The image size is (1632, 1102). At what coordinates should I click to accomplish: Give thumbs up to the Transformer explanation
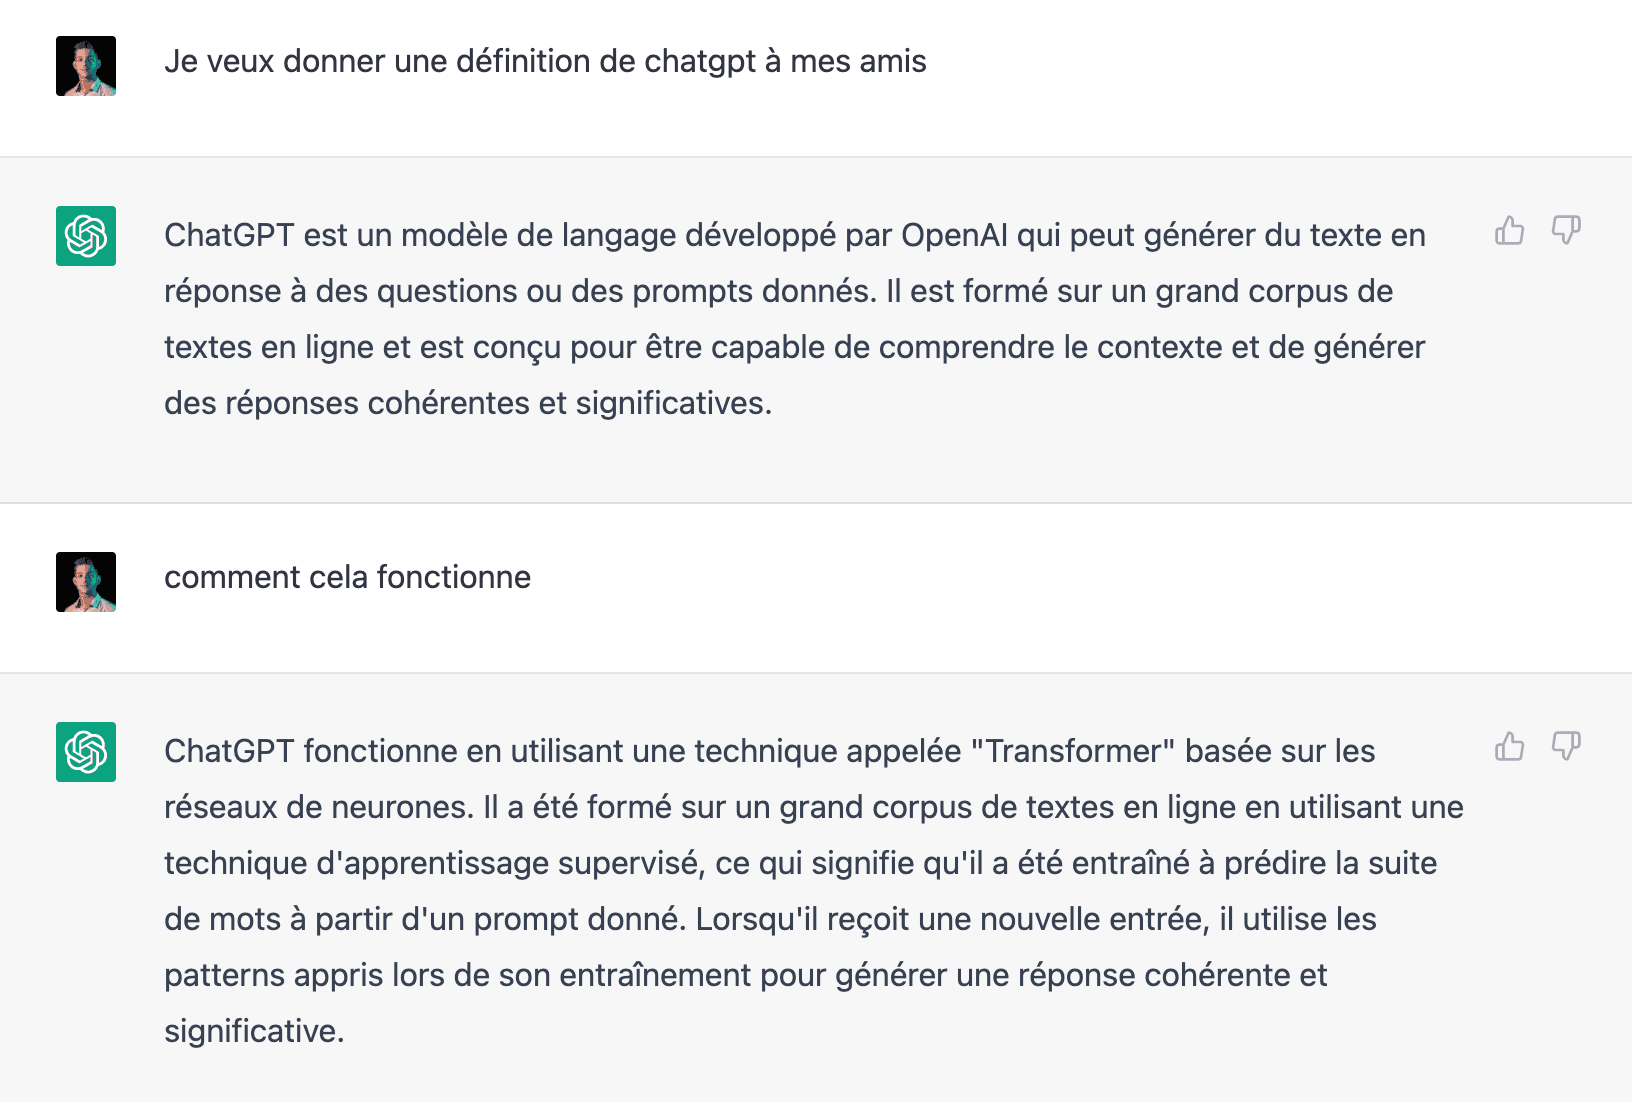[1509, 747]
